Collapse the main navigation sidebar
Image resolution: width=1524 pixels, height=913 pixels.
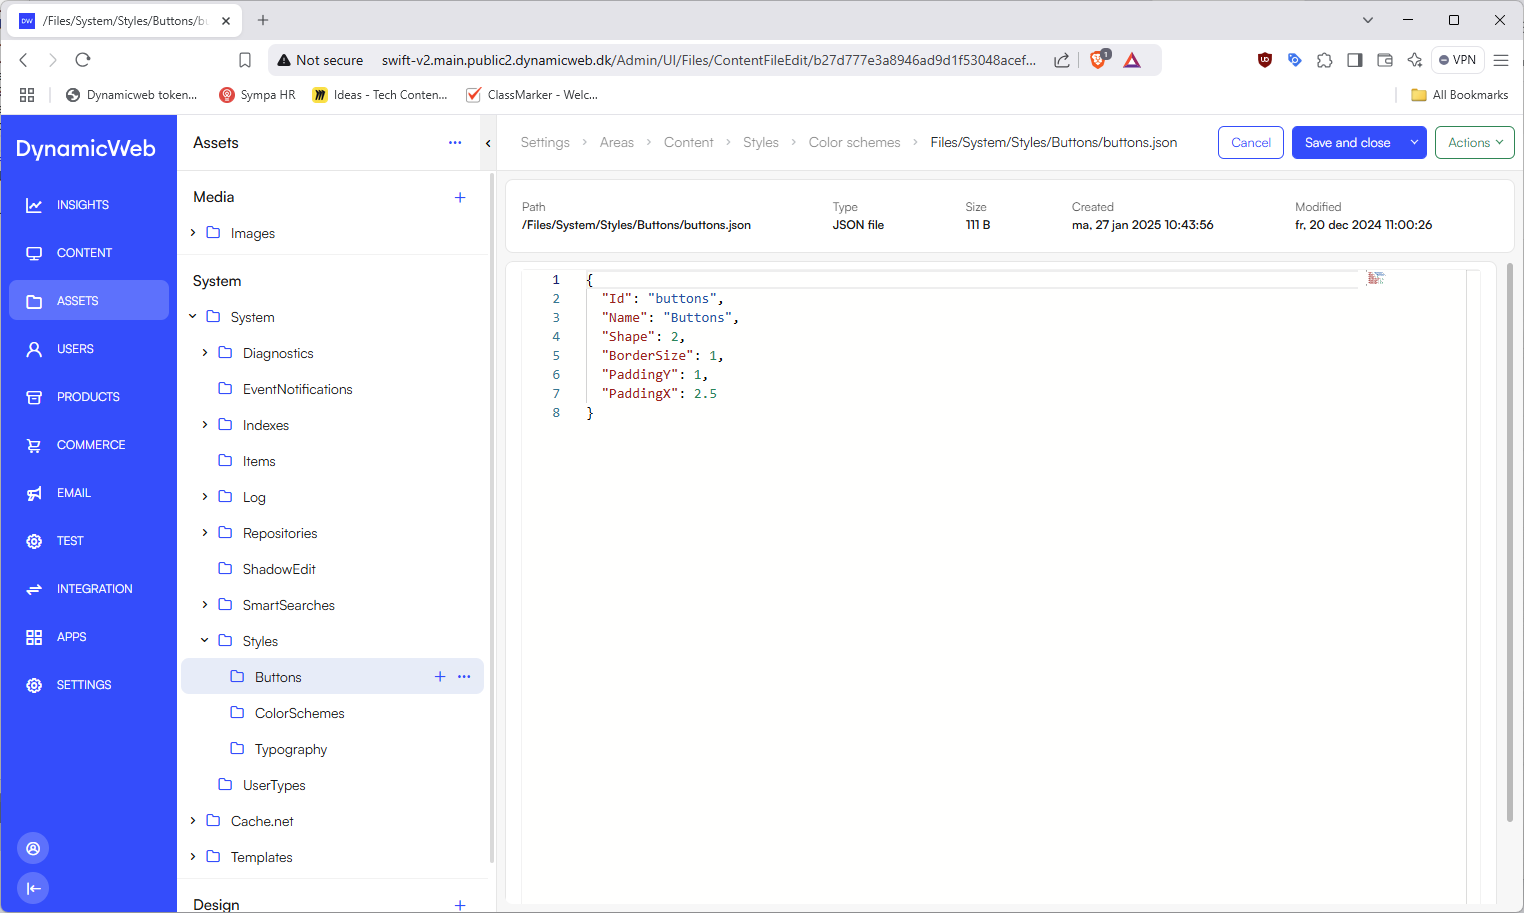[33, 888]
